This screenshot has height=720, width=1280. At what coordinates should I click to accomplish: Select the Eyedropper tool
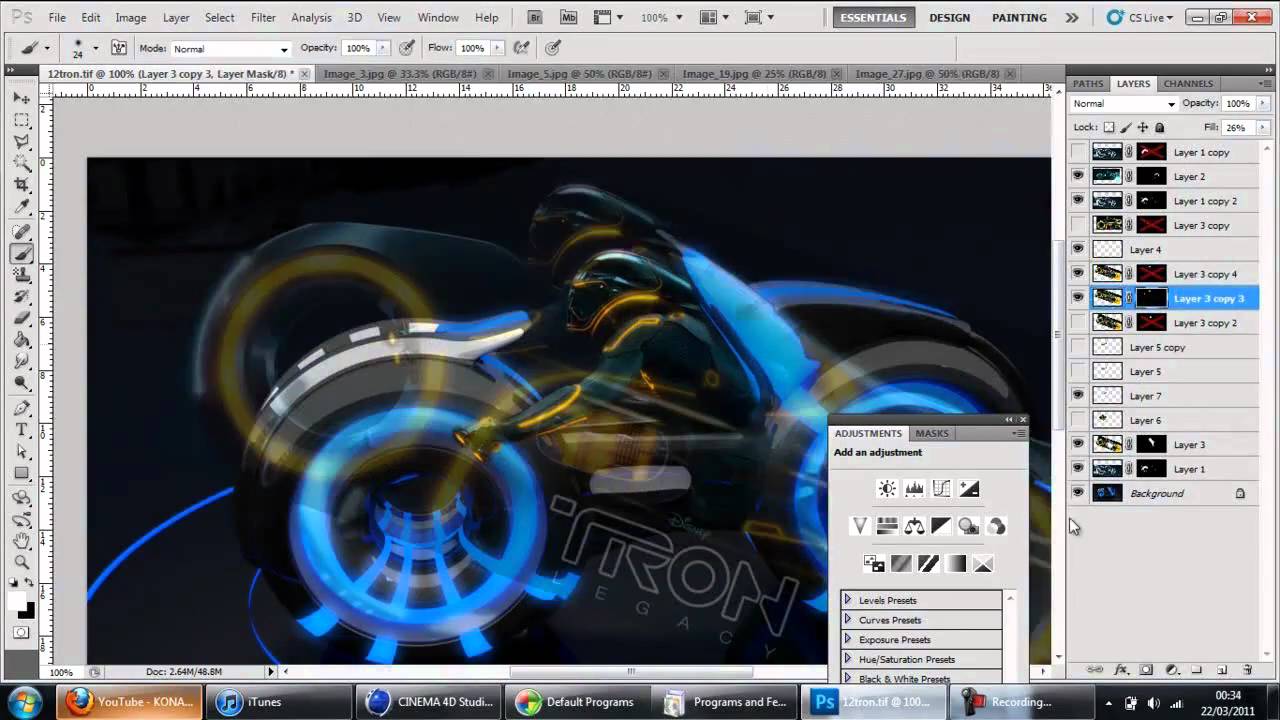(x=22, y=208)
